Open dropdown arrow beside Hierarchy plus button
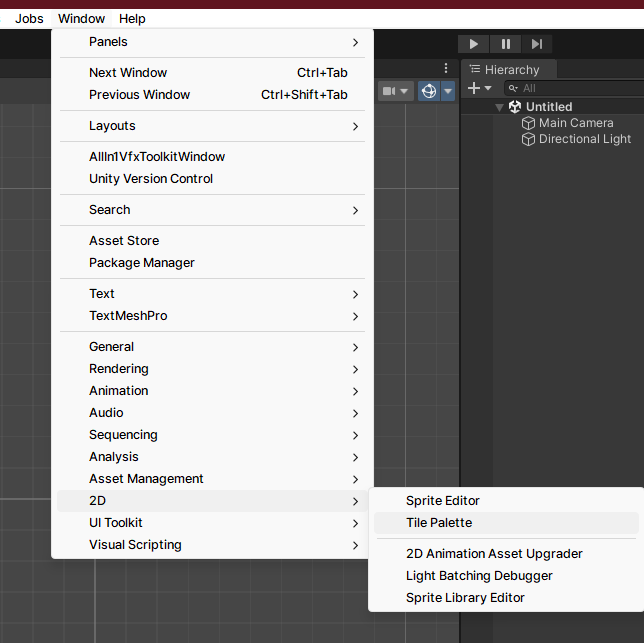The height and width of the screenshot is (643, 644). pos(488,88)
